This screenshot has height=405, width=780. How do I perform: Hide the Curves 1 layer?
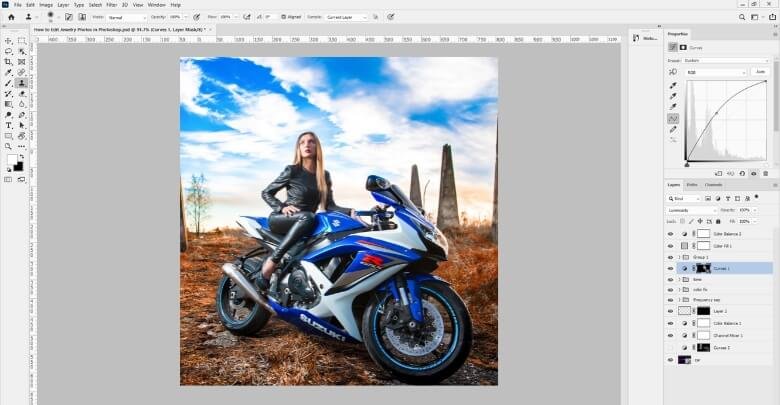pyautogui.click(x=670, y=269)
